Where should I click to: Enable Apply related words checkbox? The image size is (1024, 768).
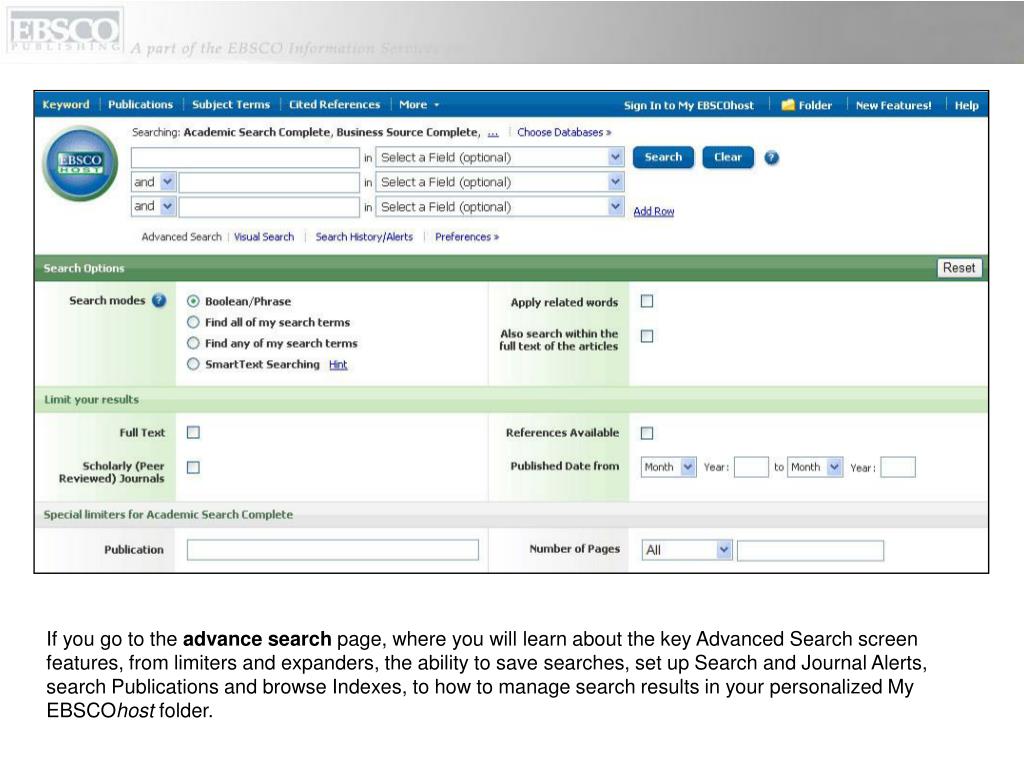coord(647,301)
